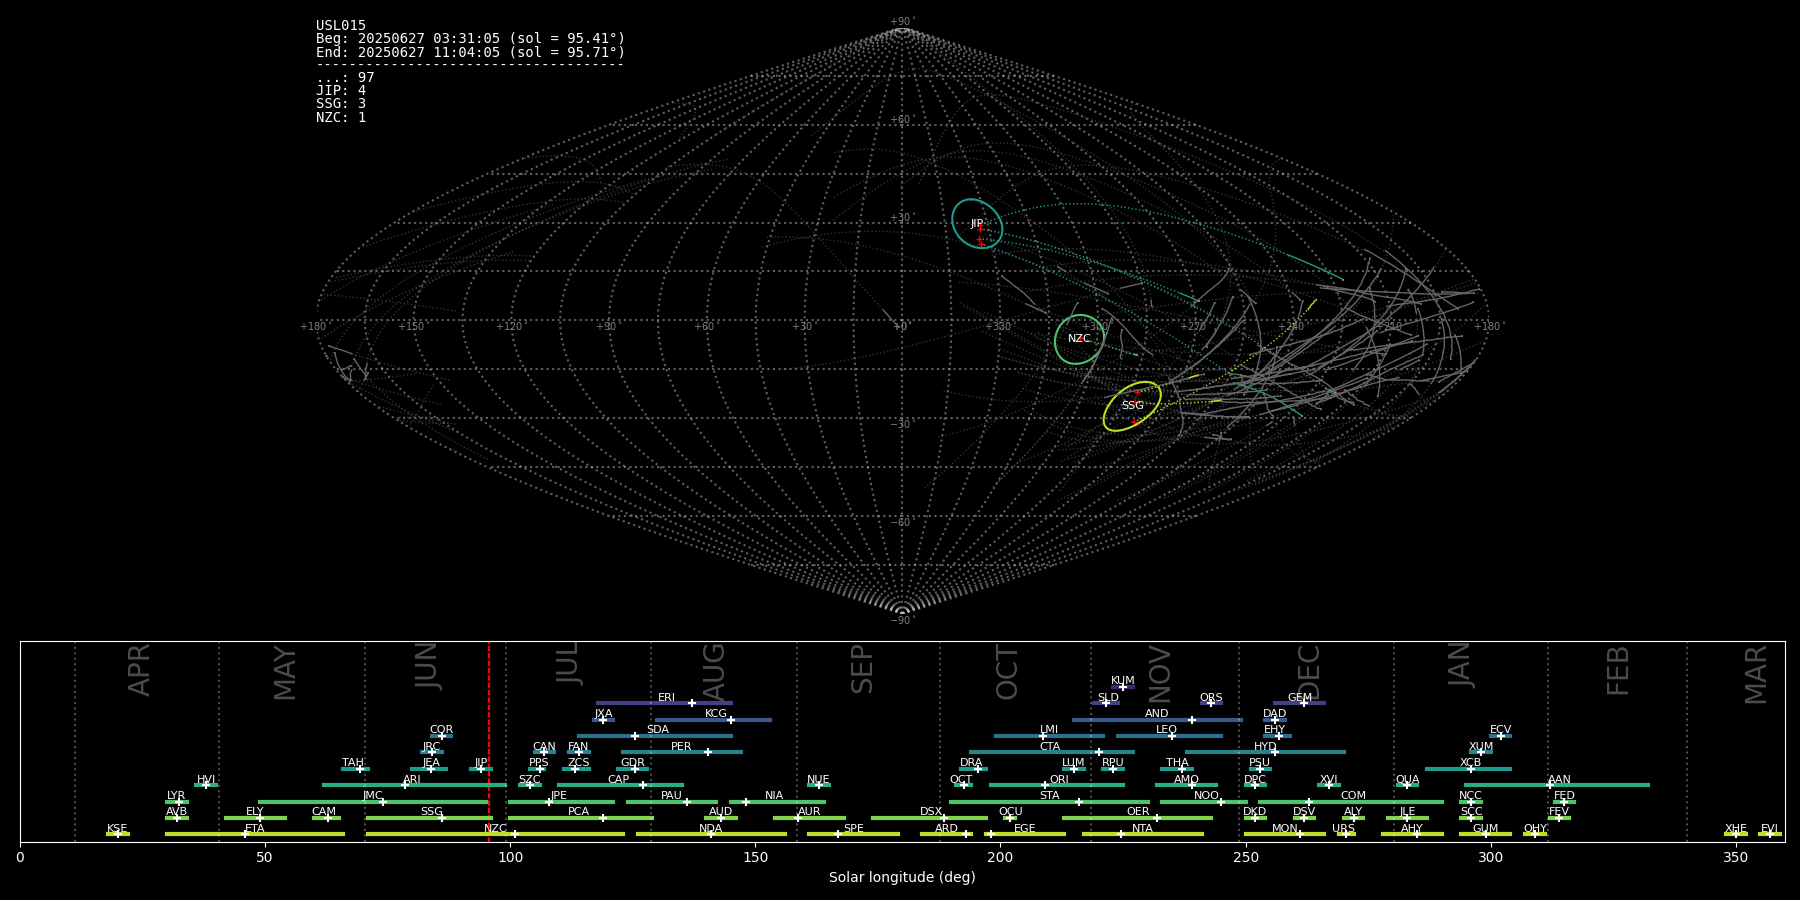Click the XCB shower bar

pos(1468,769)
